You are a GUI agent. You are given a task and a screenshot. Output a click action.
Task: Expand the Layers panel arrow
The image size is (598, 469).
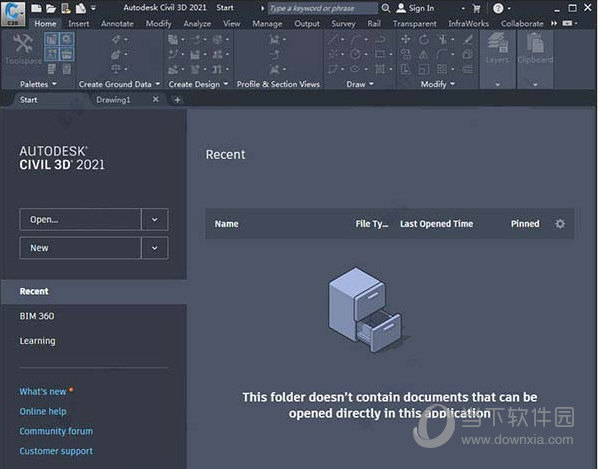497,84
